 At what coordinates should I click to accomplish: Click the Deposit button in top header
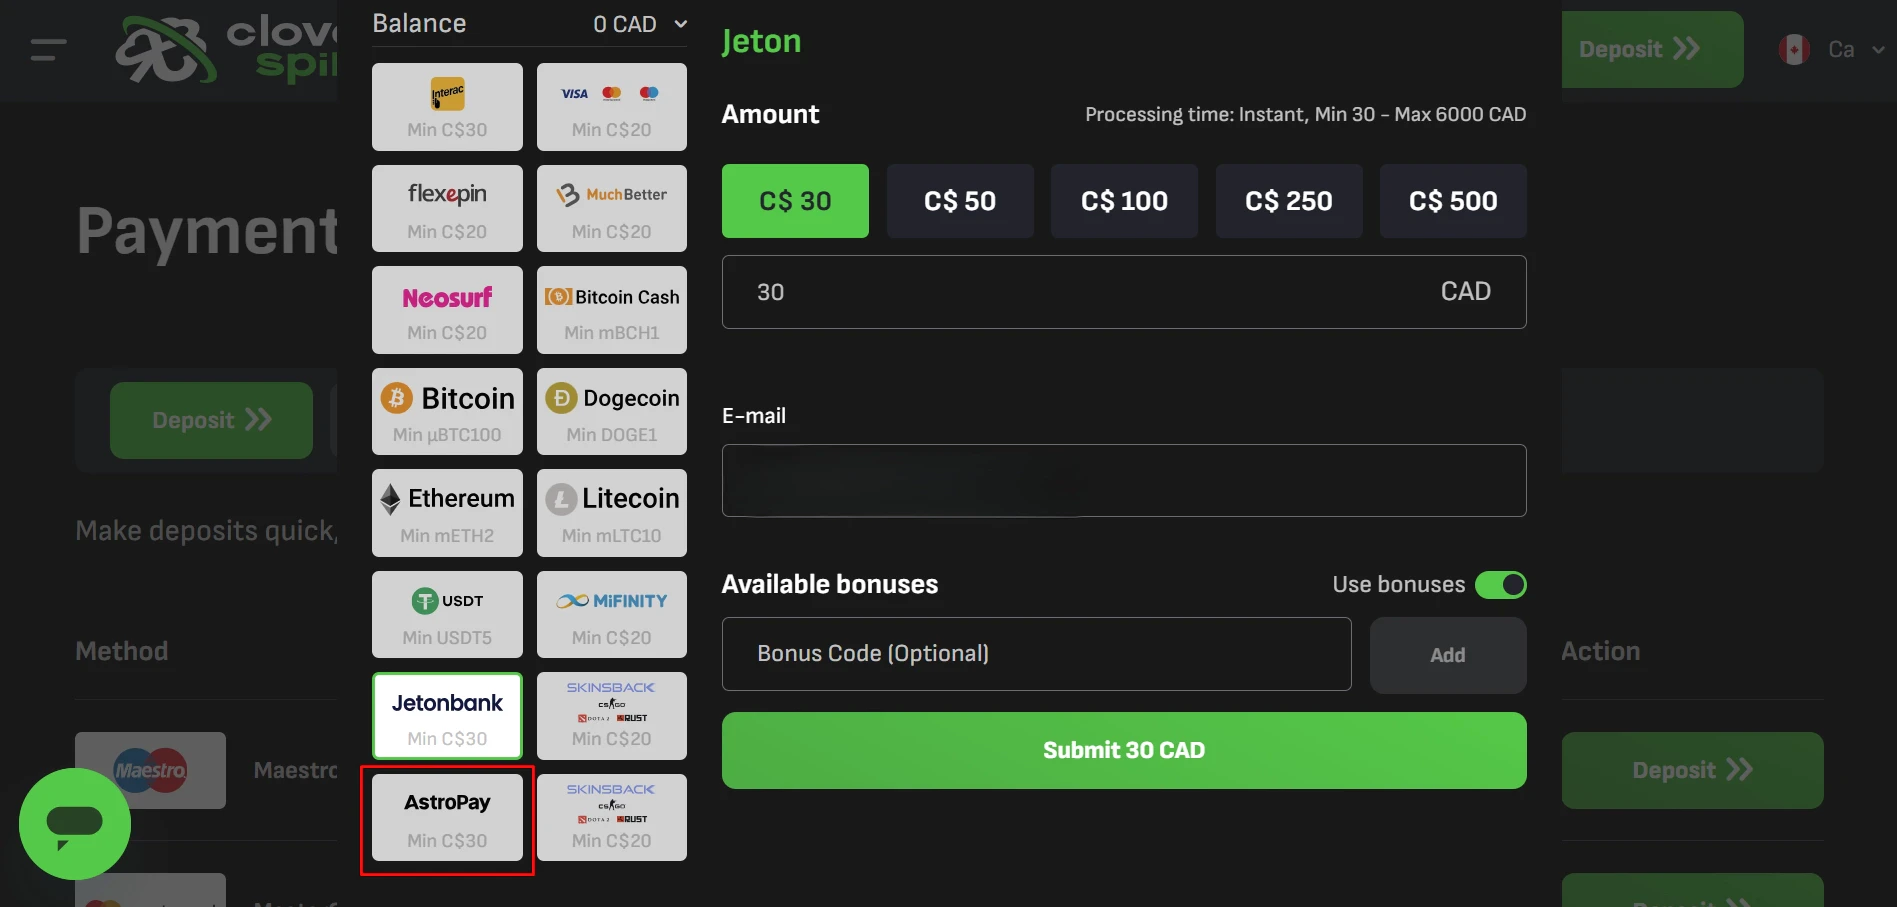tap(1652, 49)
